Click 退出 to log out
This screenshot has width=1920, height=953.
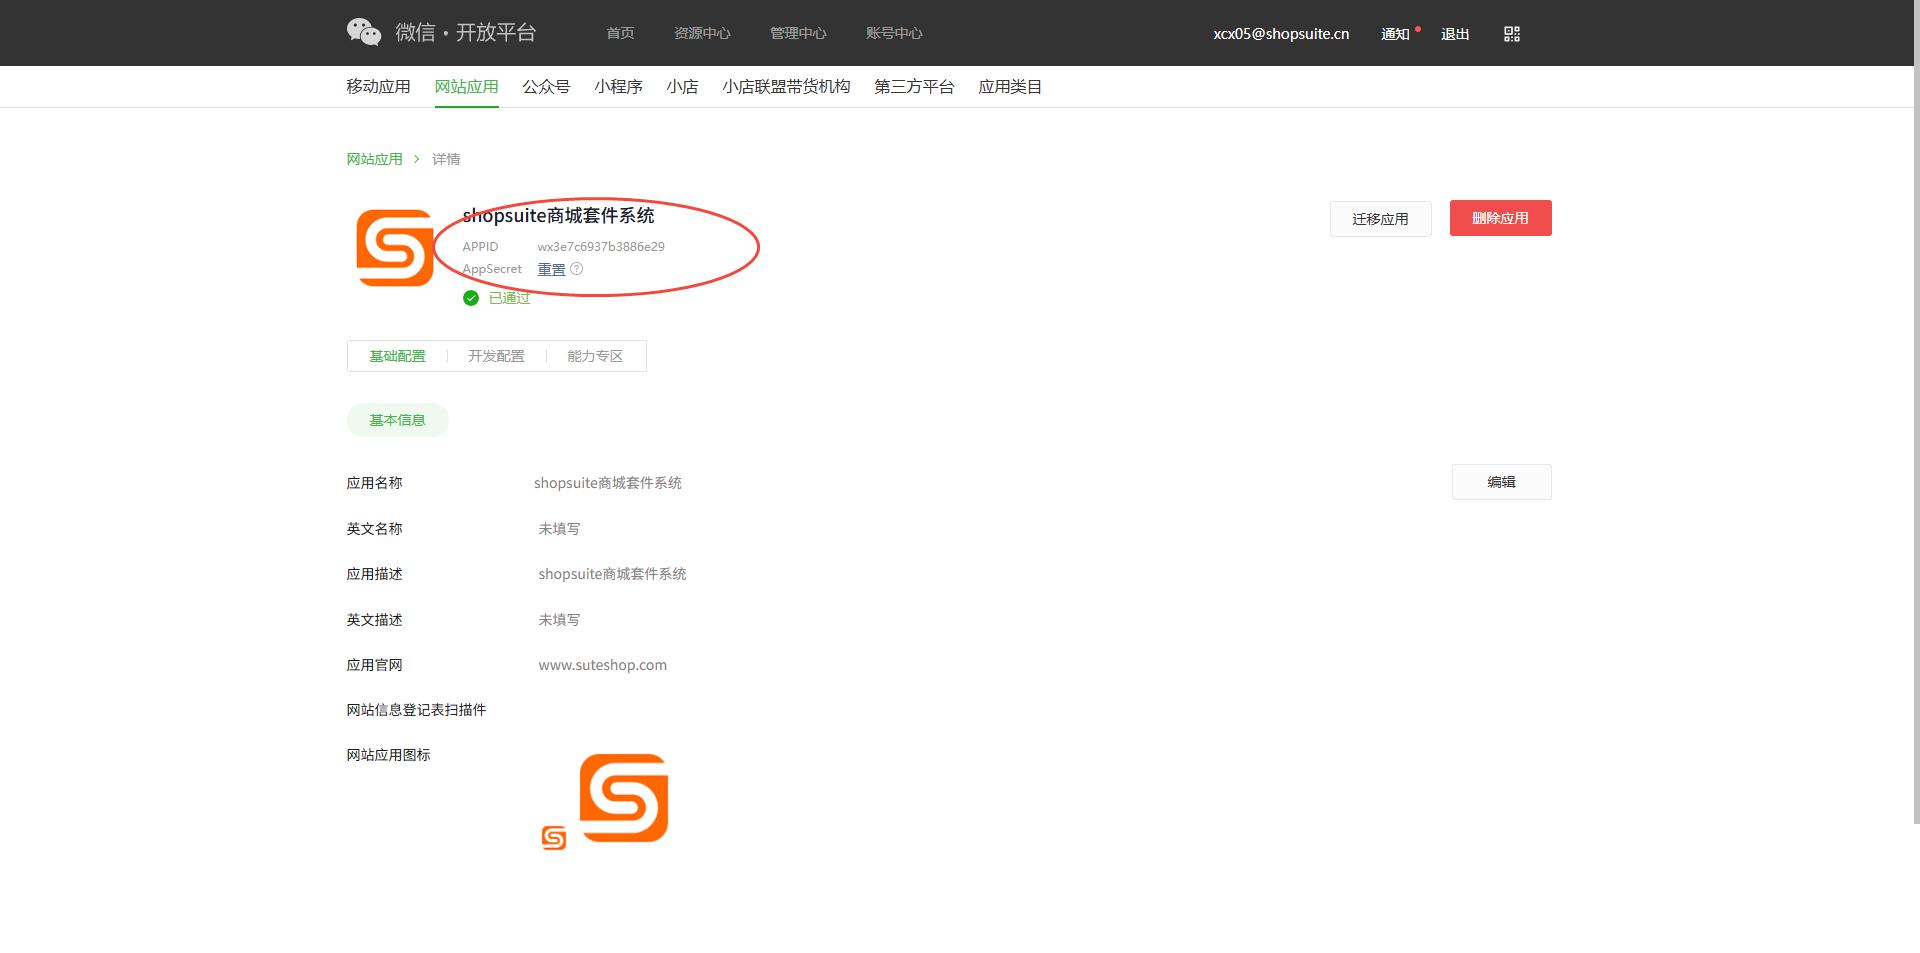coord(1455,34)
